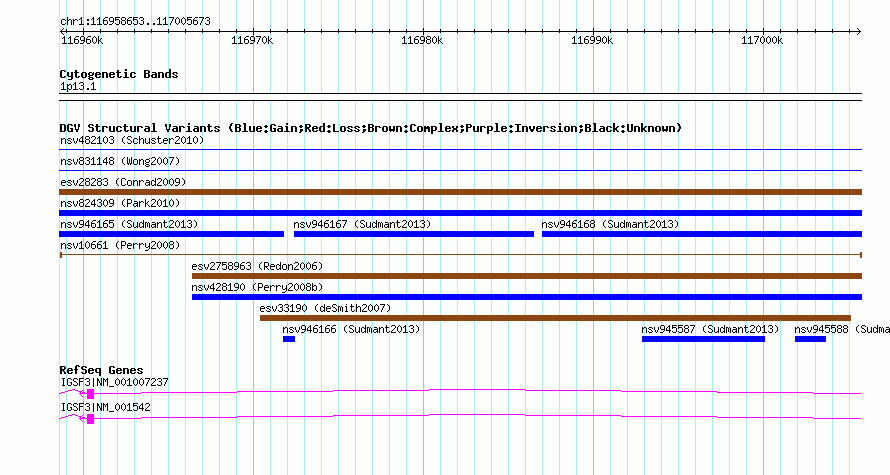
Task: Click the magenta exon block of NM_001007237
Action: 90,394
